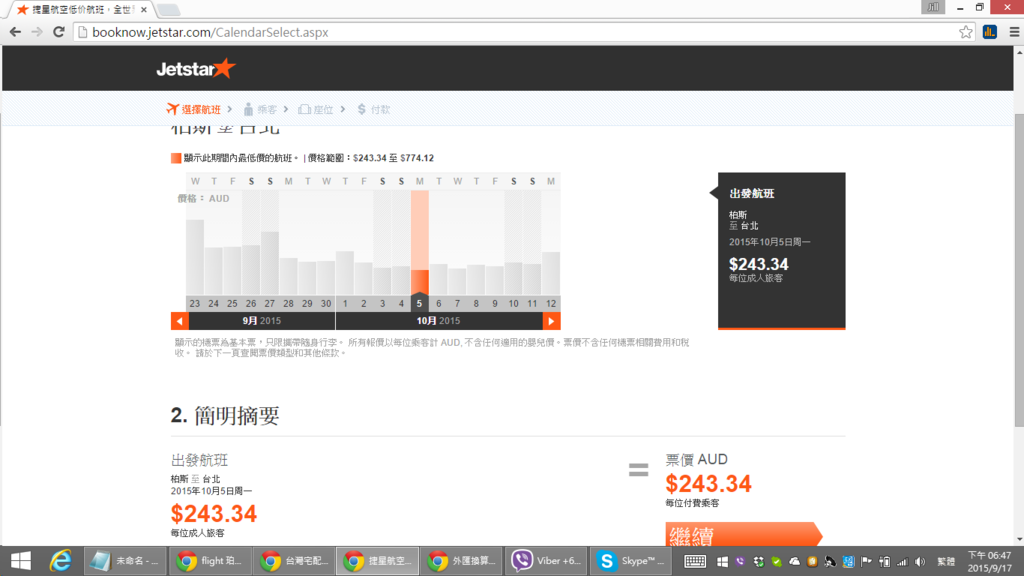Bookmark this page with the star icon
The image size is (1024, 576).
pyautogui.click(x=965, y=32)
